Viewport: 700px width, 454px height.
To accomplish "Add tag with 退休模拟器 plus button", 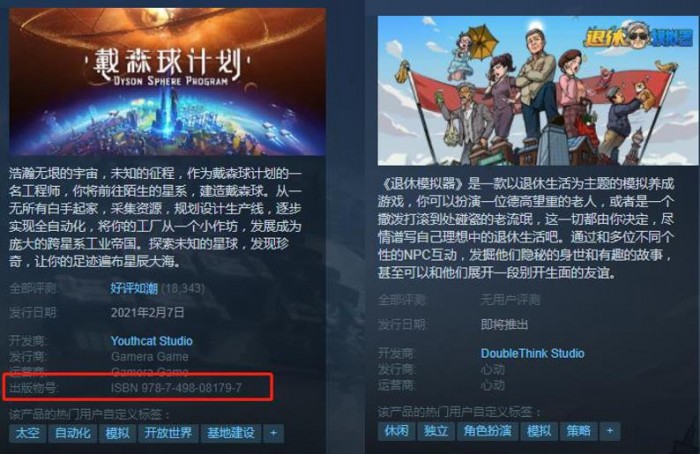I will coord(610,431).
